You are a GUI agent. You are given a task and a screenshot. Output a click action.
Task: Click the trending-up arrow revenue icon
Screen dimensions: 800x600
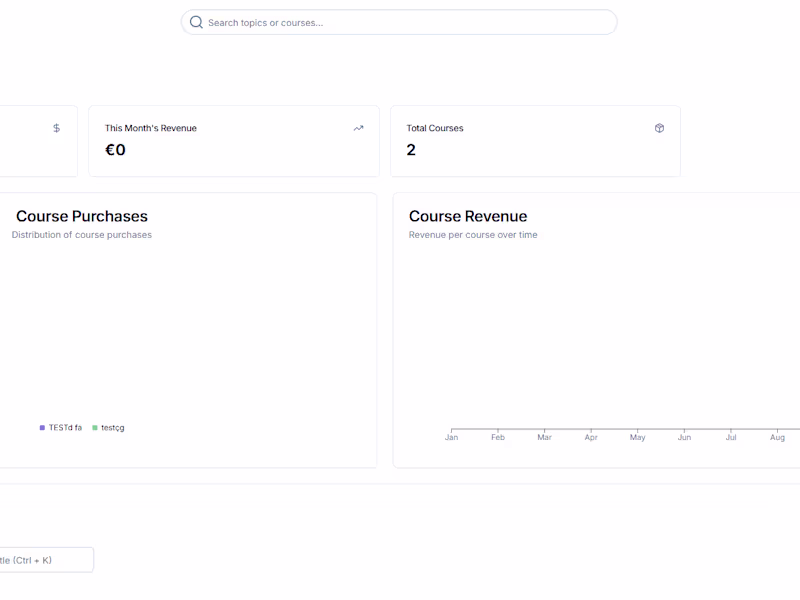pyautogui.click(x=358, y=128)
